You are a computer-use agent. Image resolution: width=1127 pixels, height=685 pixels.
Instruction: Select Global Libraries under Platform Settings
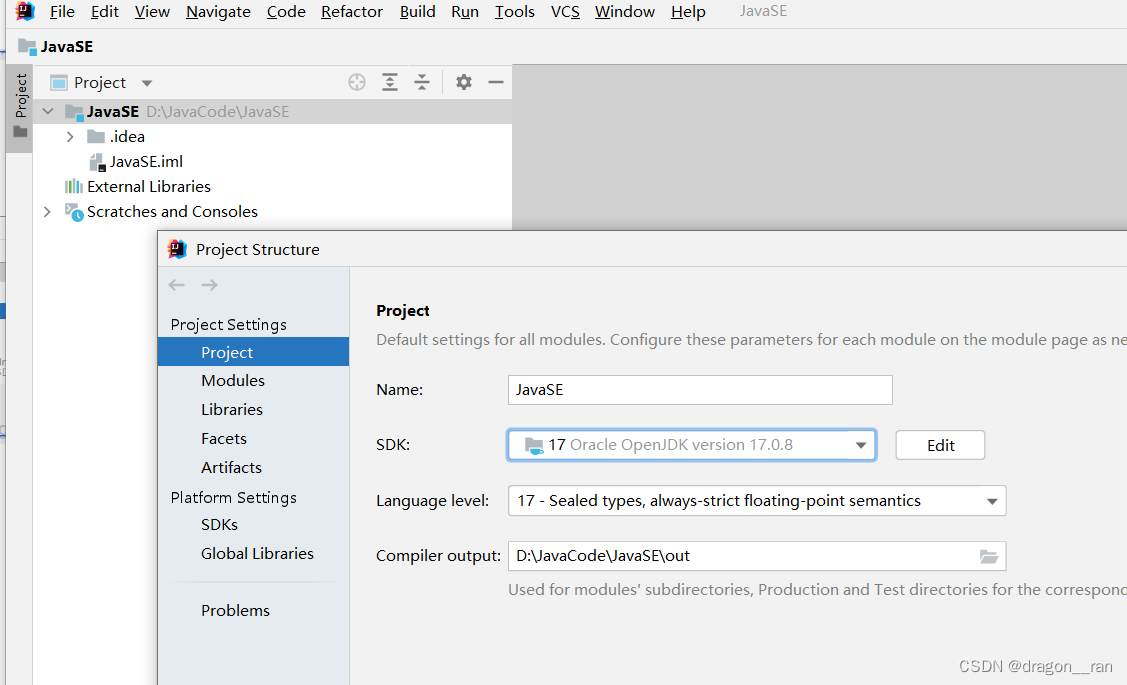[253, 553]
